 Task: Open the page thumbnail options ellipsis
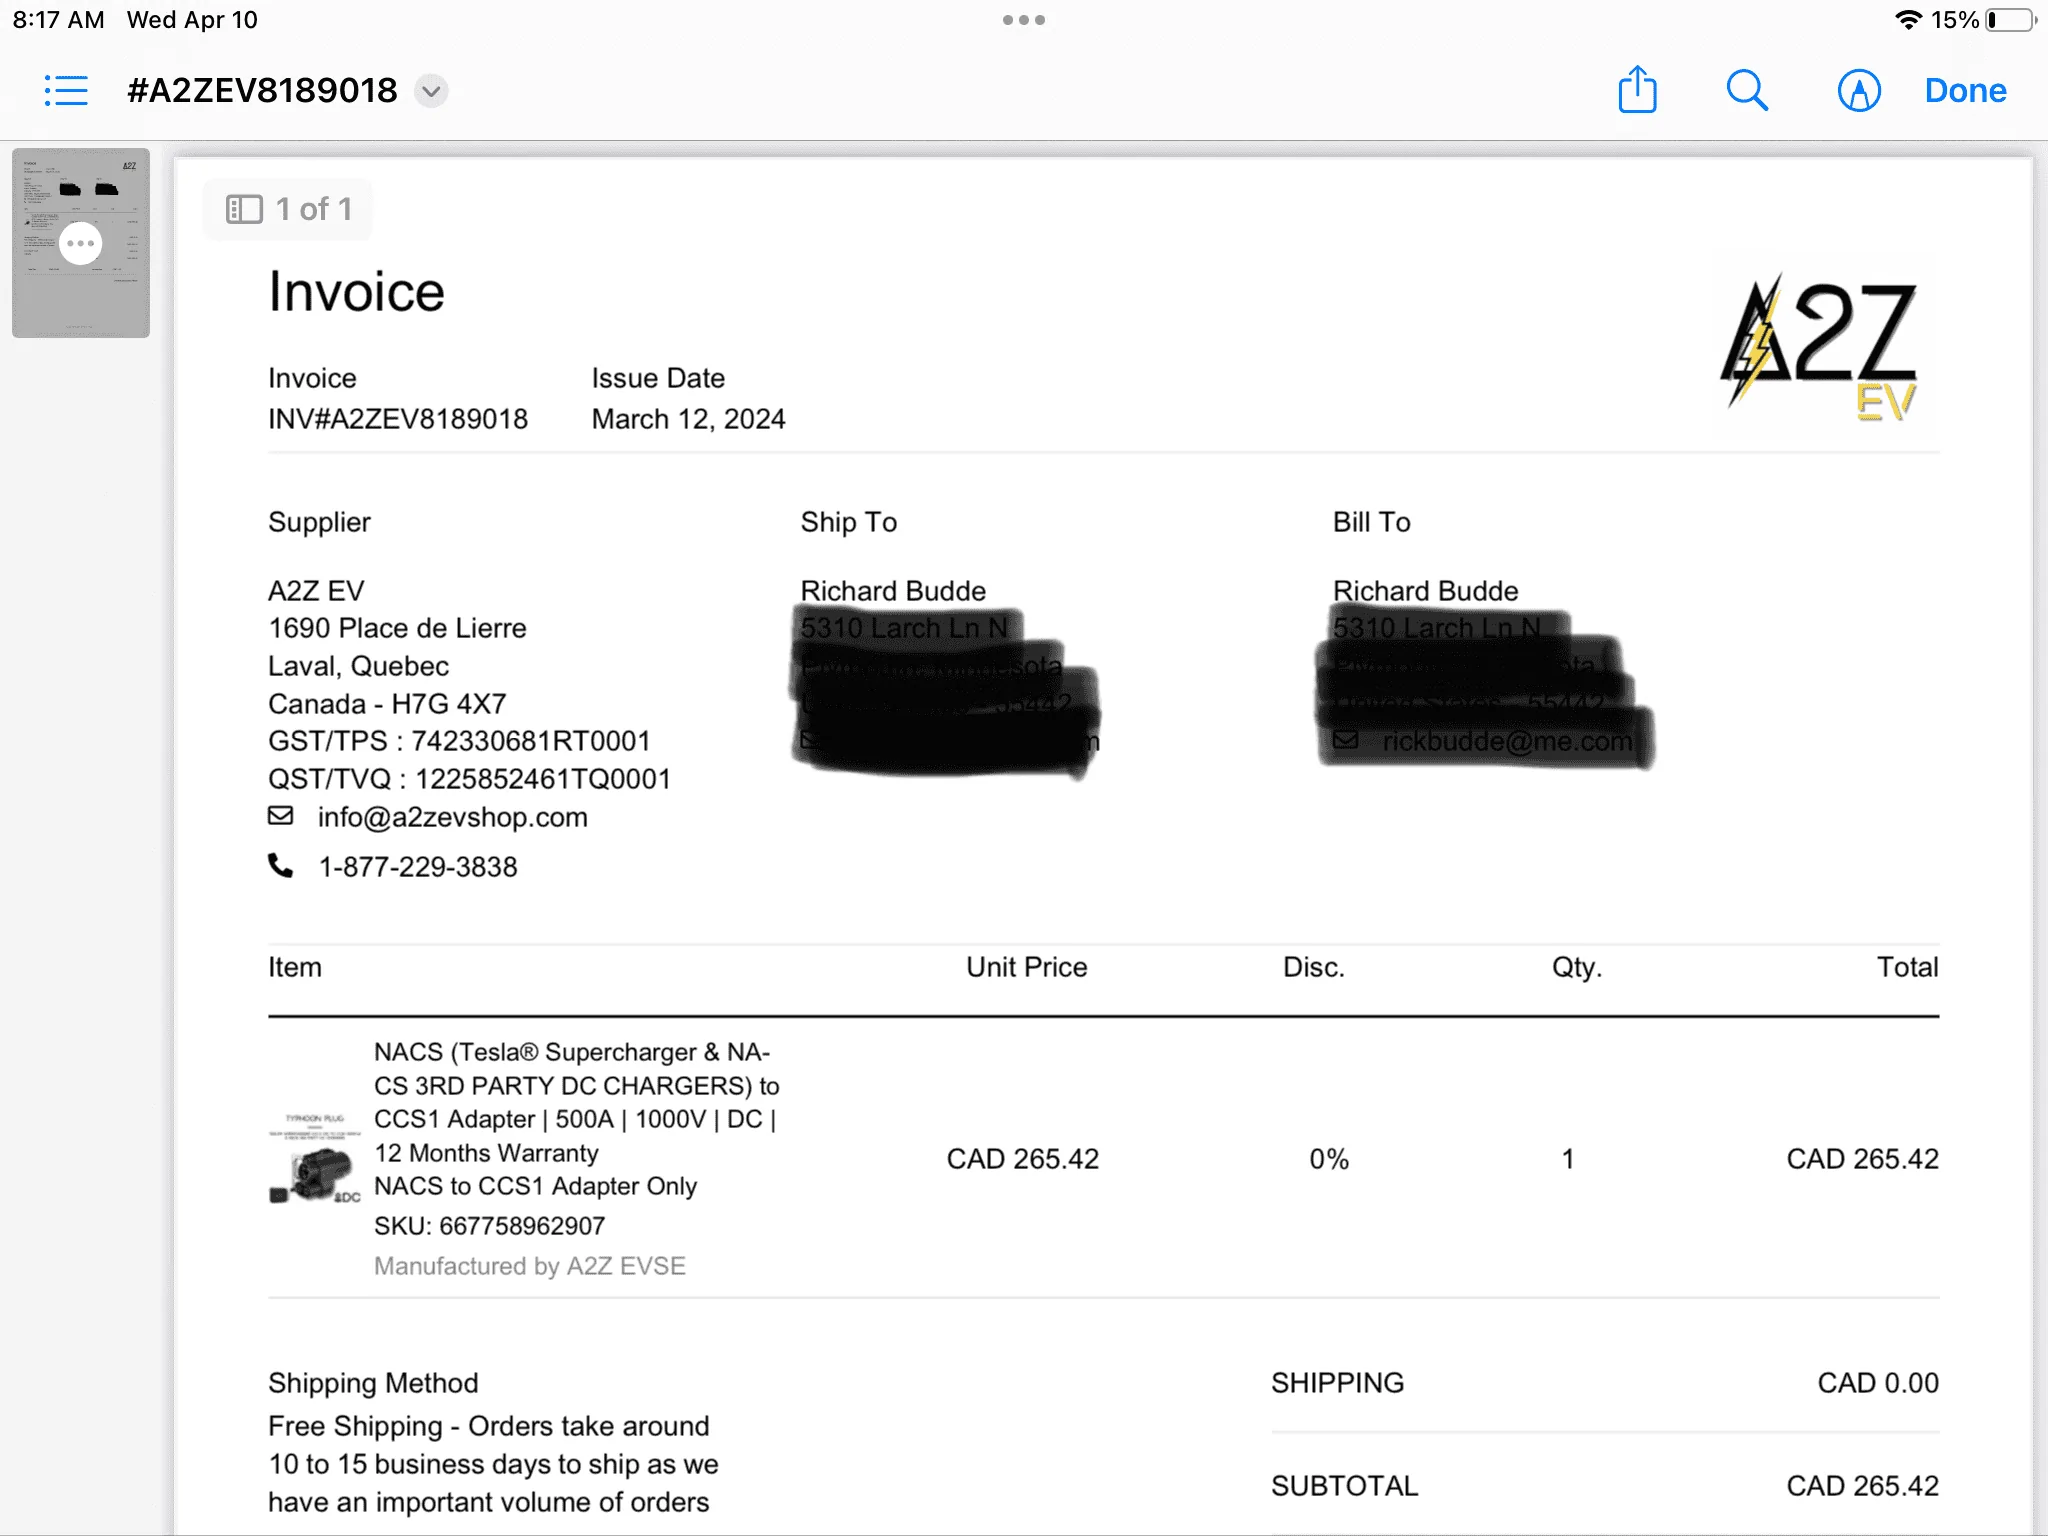click(81, 243)
